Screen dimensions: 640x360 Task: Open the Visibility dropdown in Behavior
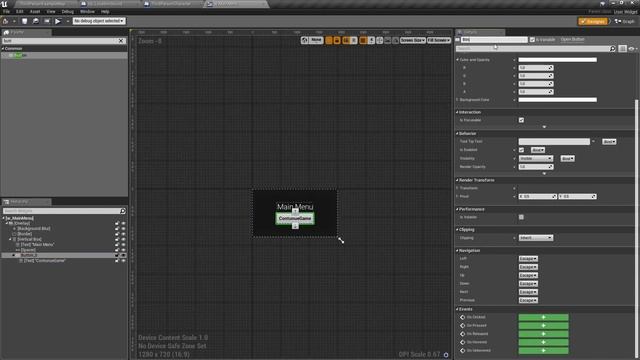[x=536, y=158]
